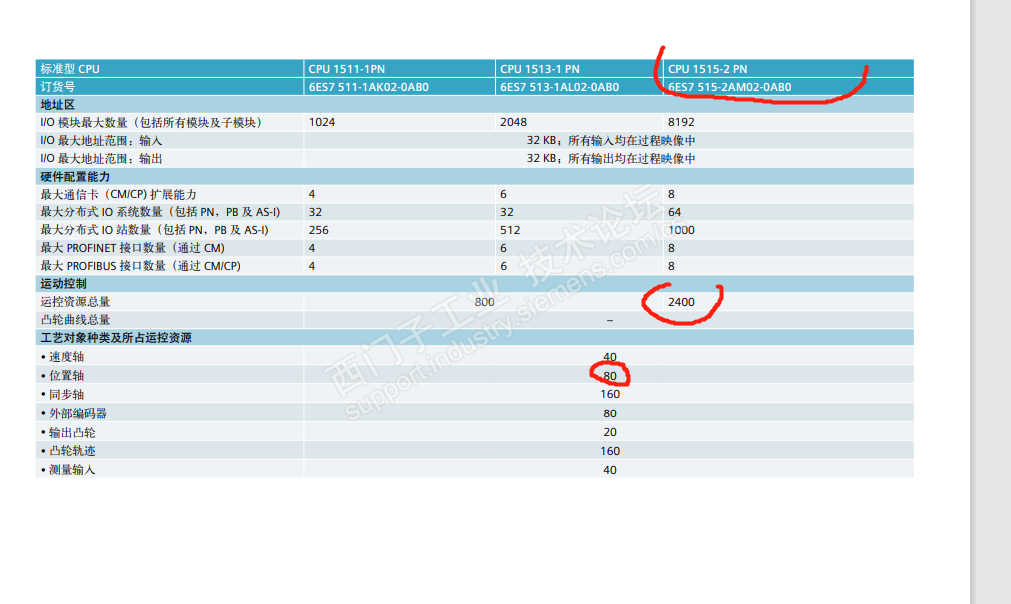
Task: Select the value 64
Action: tap(674, 212)
